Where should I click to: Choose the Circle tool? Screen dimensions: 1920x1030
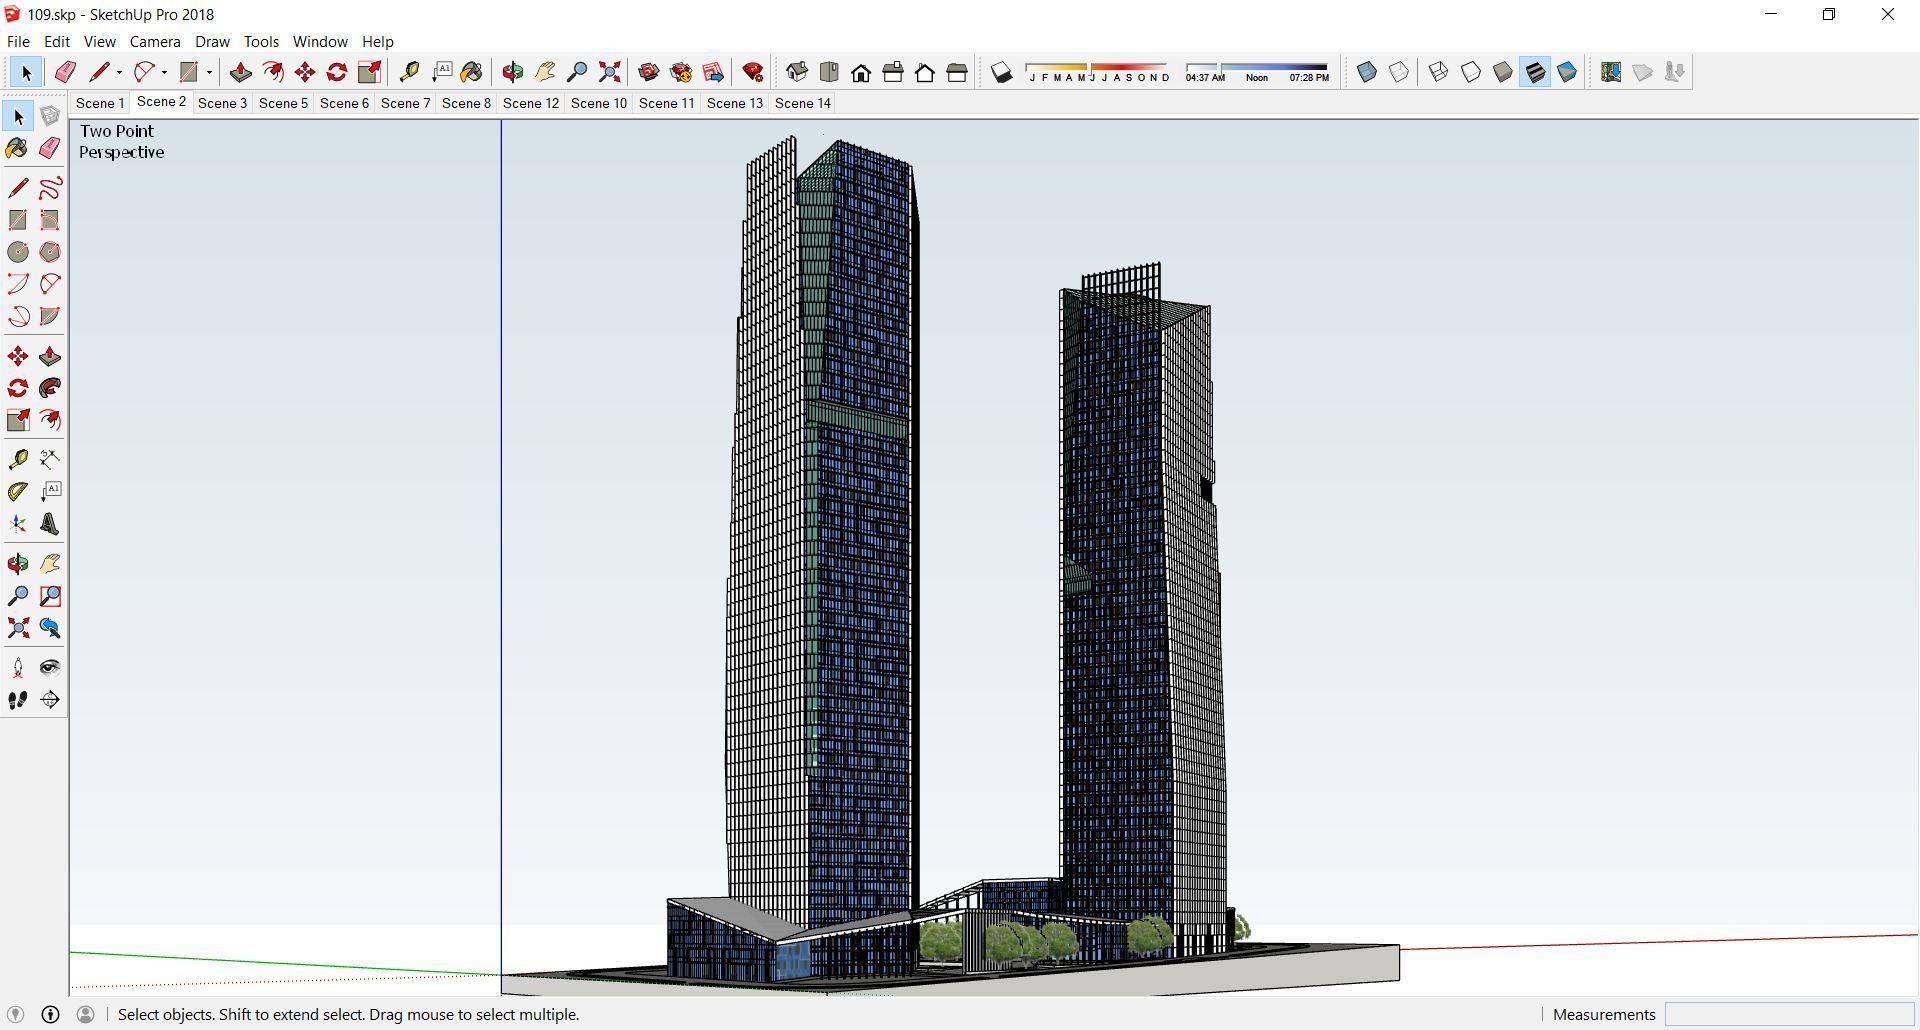(x=18, y=252)
